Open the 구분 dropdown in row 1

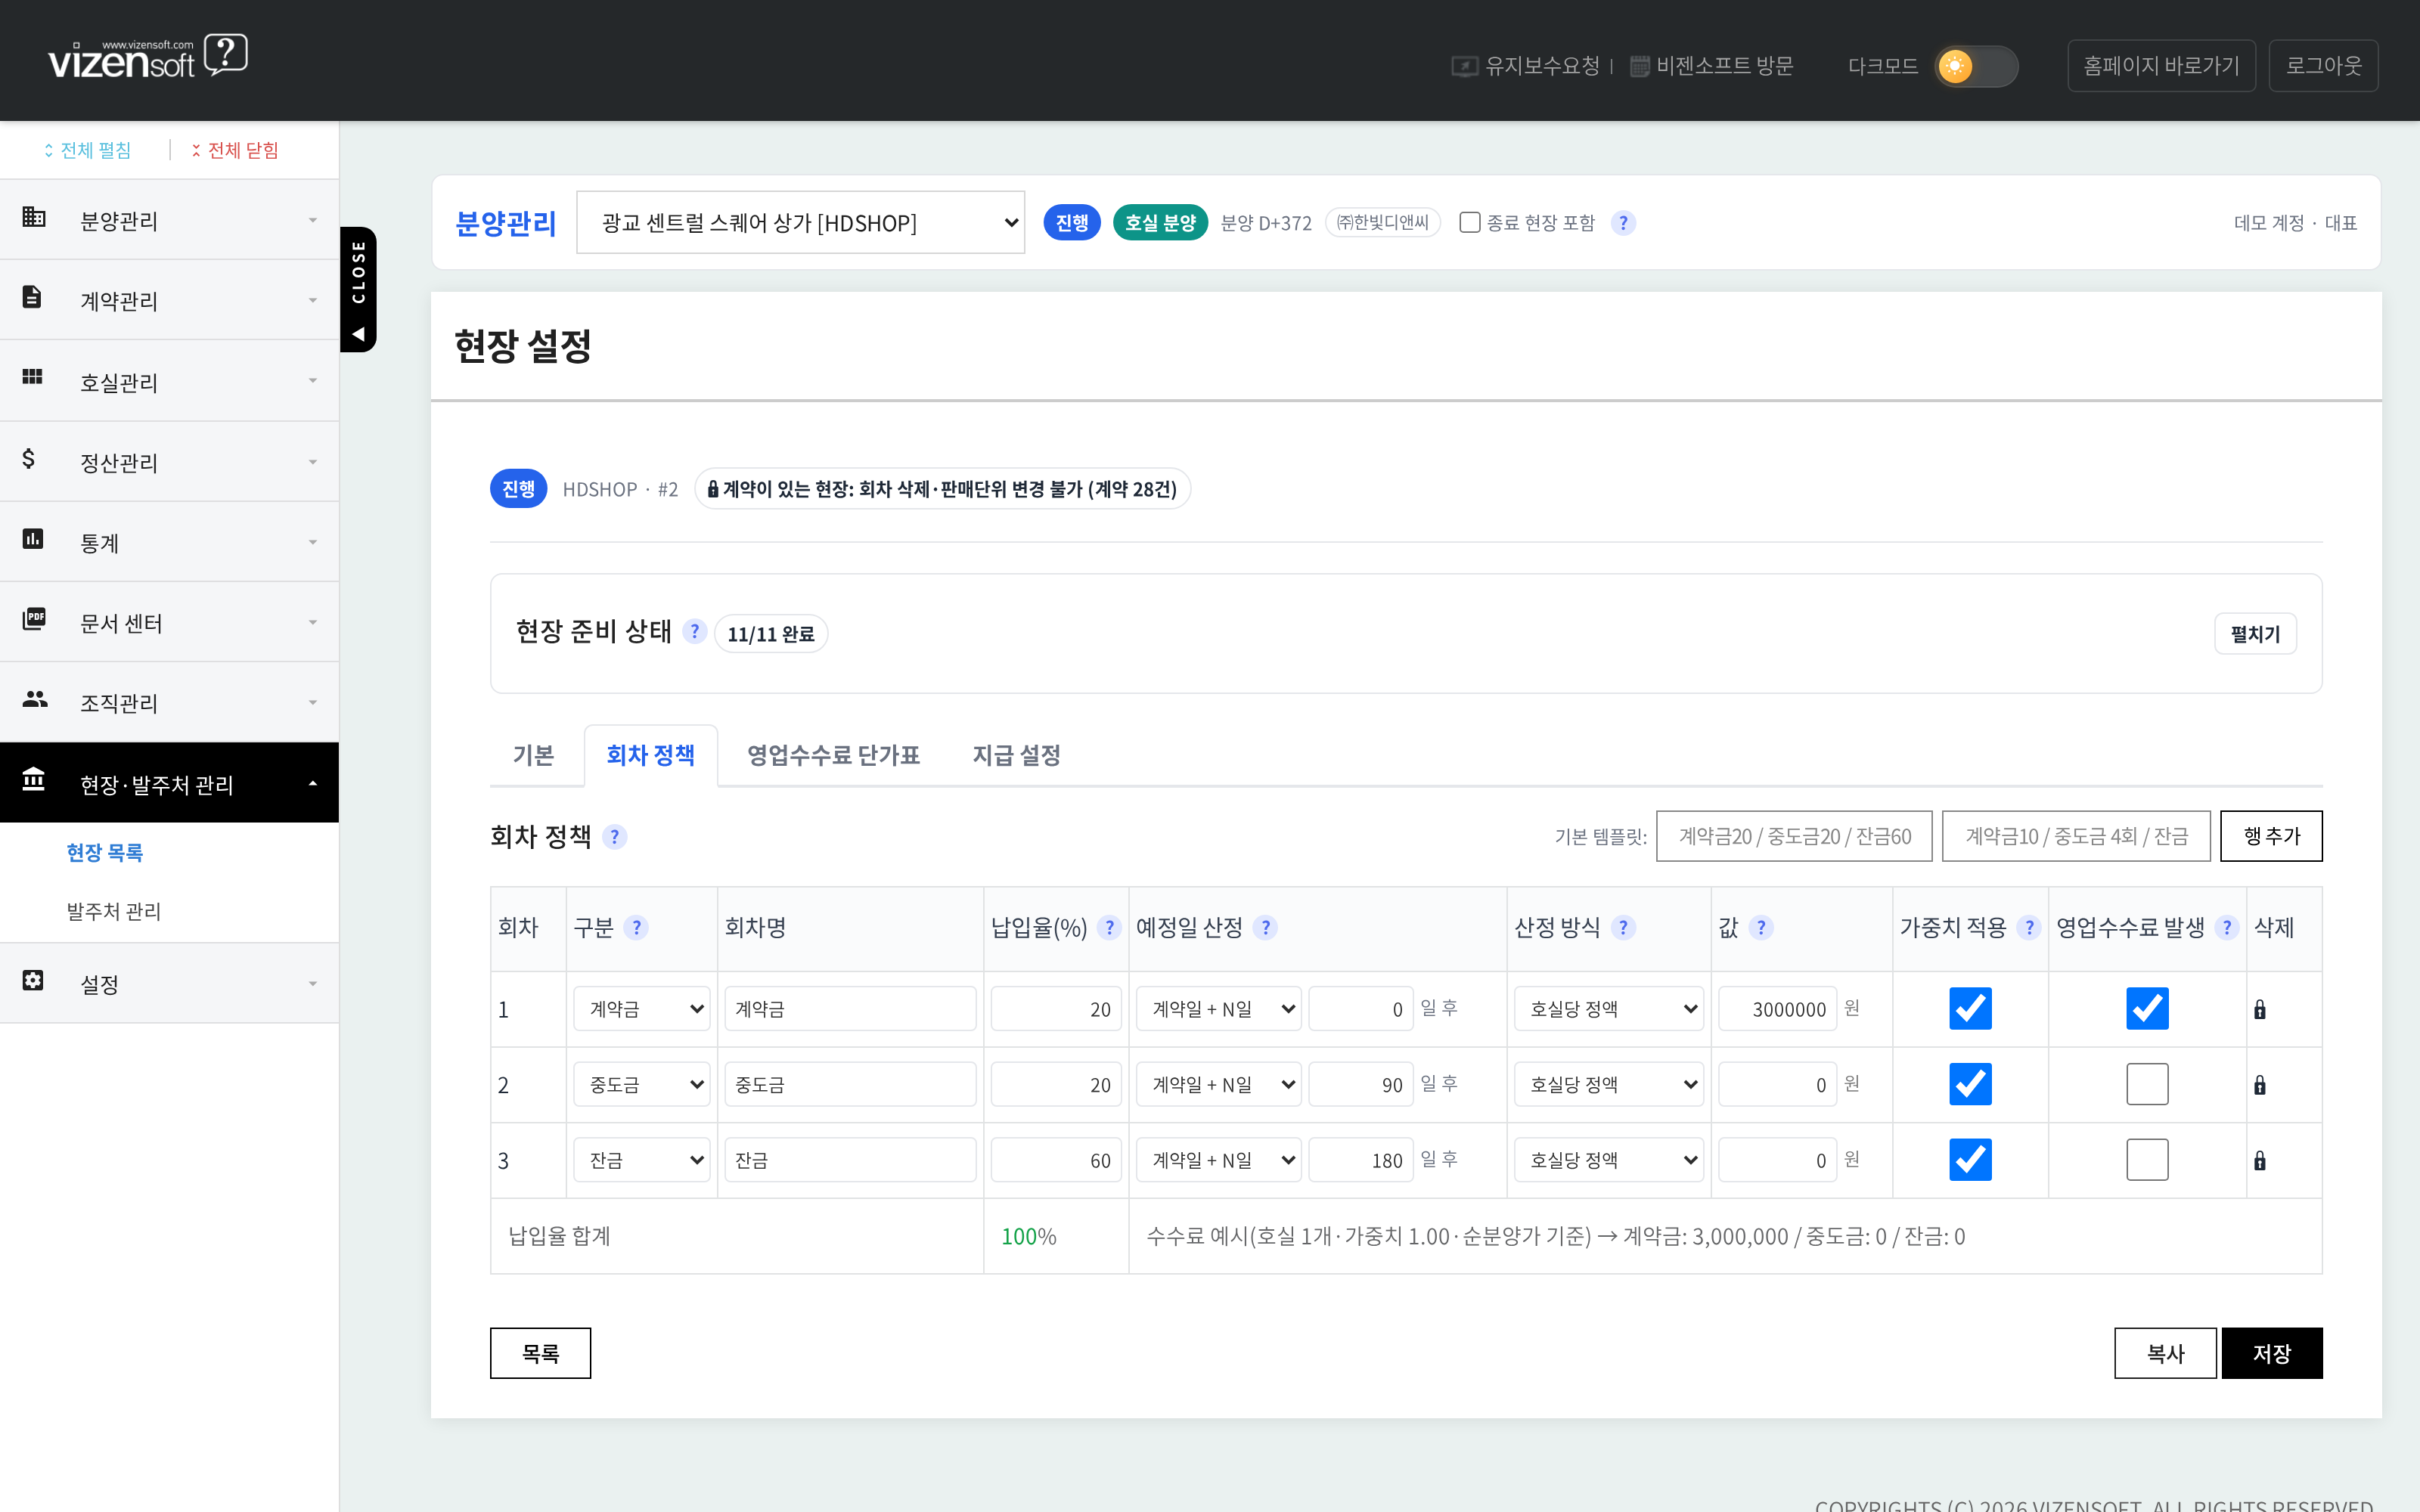click(x=642, y=1009)
